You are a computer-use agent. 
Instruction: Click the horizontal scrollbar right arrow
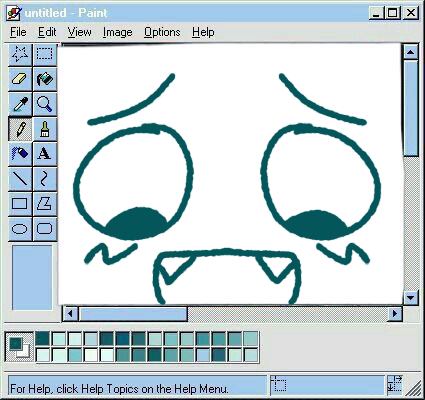(395, 314)
